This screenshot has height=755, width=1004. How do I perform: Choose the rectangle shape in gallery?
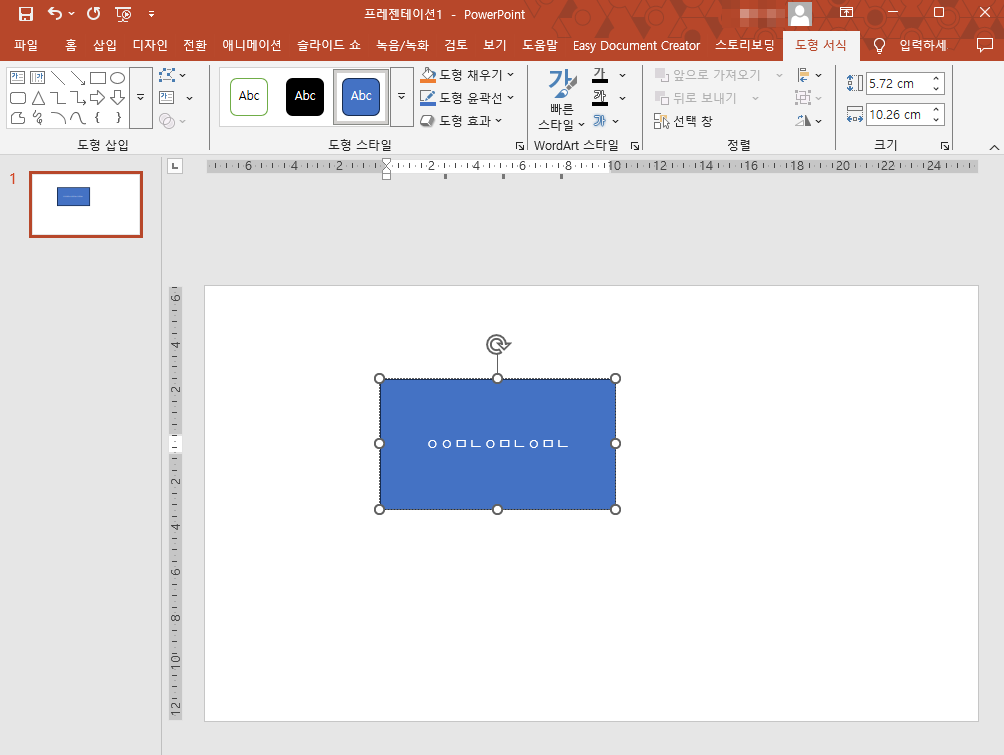[x=97, y=77]
